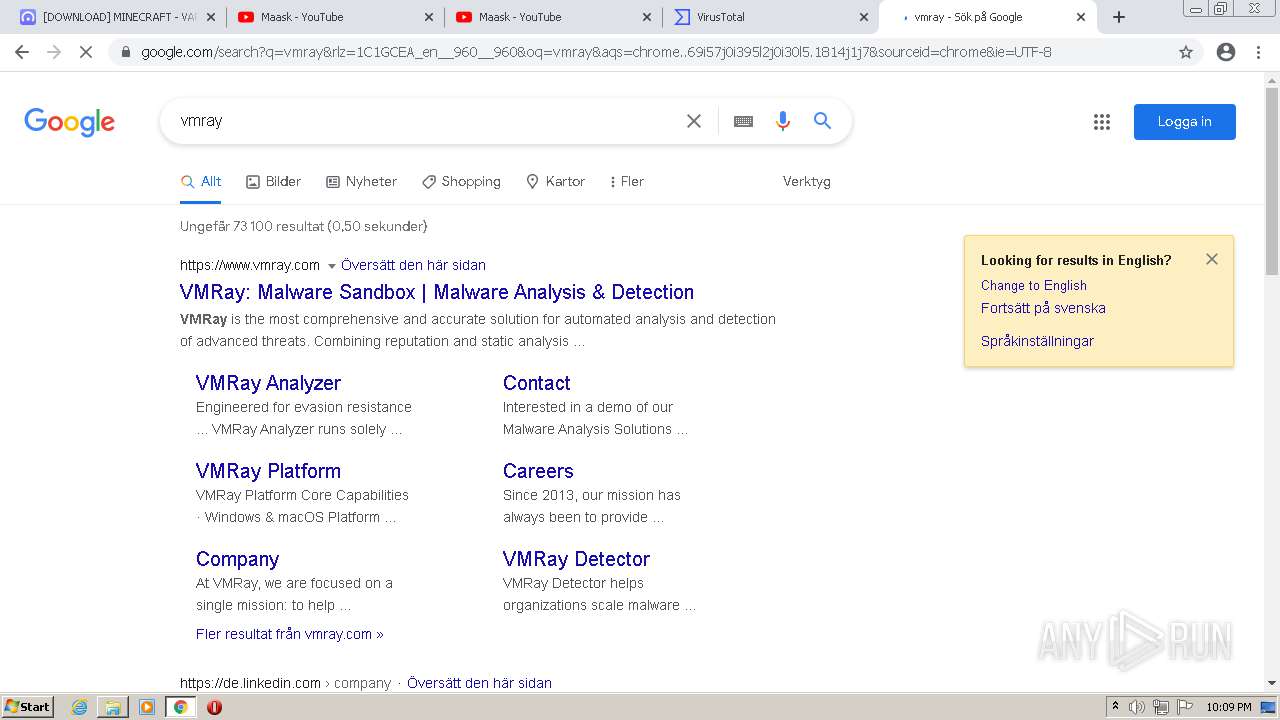Expand the Fler search options menu
This screenshot has height=720, width=1280.
(x=627, y=181)
